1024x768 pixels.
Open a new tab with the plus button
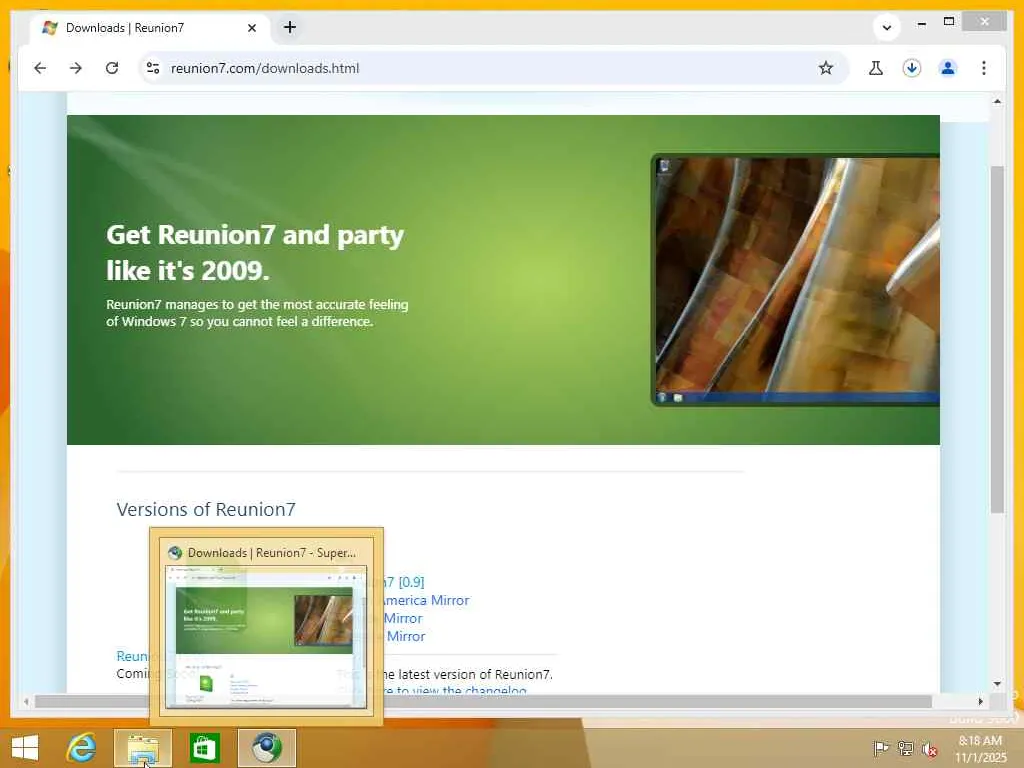[290, 27]
